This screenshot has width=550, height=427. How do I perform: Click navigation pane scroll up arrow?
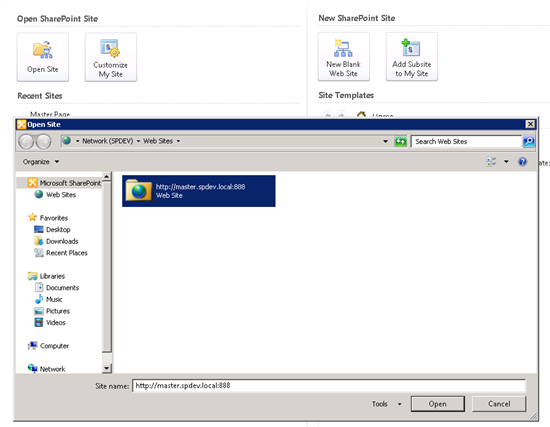click(x=107, y=176)
